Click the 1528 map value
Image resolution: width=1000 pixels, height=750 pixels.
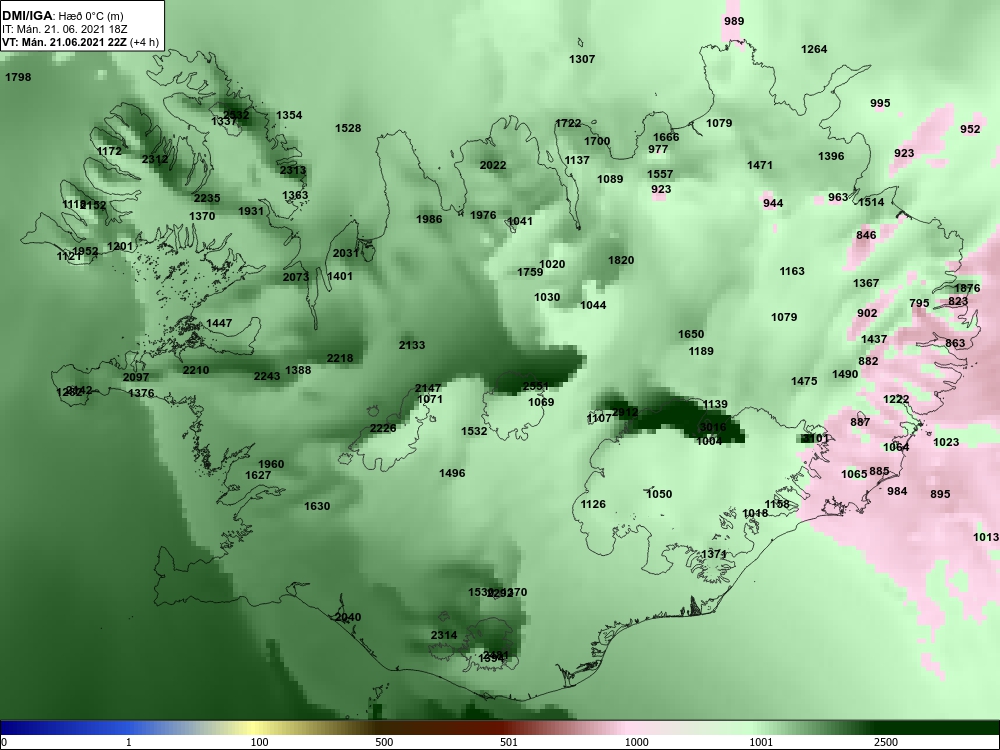[348, 128]
